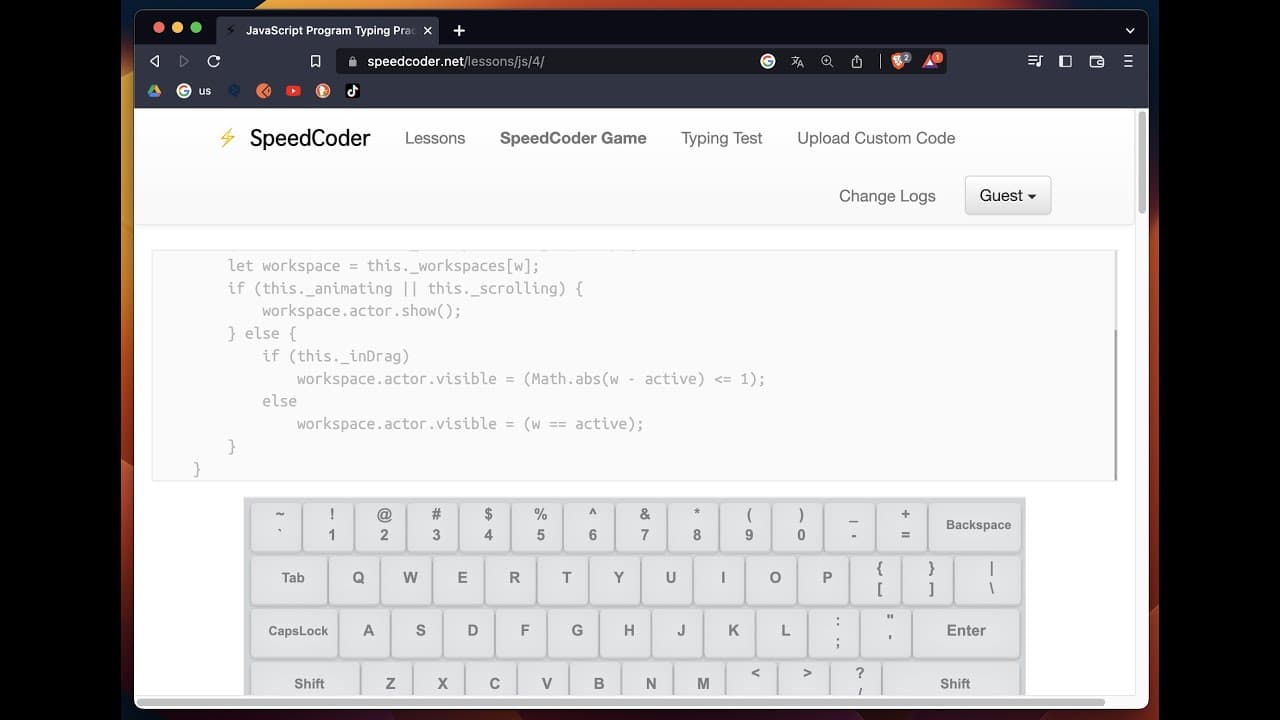The width and height of the screenshot is (1280, 720).
Task: Open the DuckDuckGo bookmark icon
Action: click(x=323, y=90)
